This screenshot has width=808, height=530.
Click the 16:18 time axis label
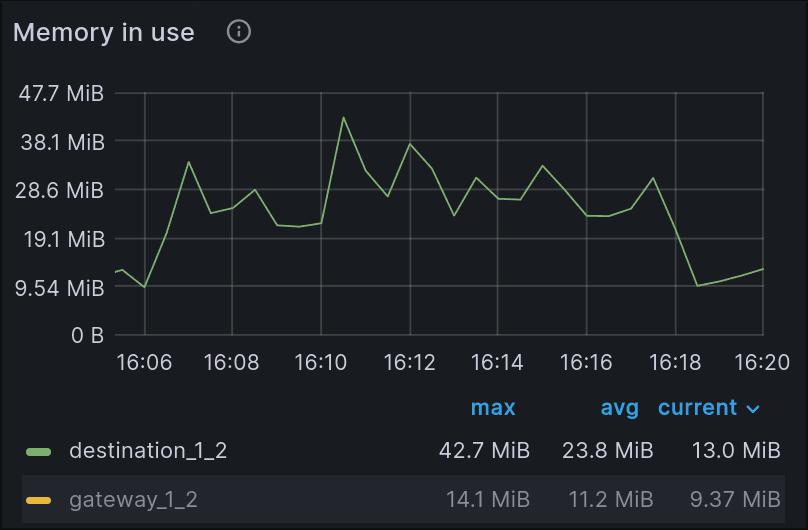click(675, 363)
